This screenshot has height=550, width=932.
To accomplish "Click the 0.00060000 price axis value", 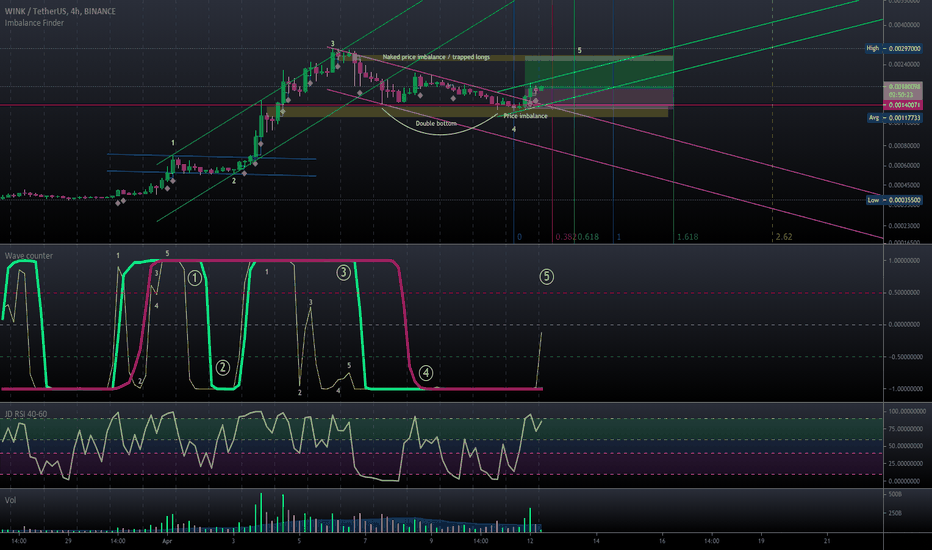I will [x=905, y=165].
